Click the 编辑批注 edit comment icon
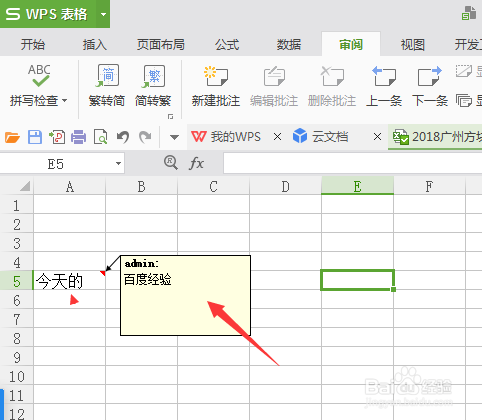 tap(274, 76)
